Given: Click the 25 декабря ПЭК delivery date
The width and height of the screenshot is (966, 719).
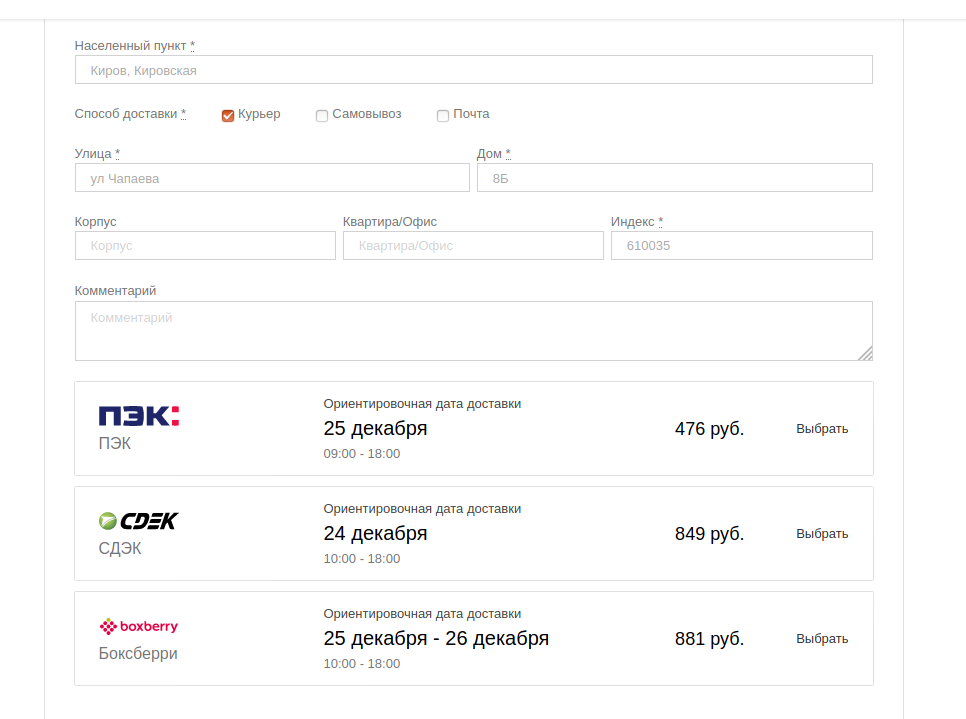Looking at the screenshot, I should (375, 429).
